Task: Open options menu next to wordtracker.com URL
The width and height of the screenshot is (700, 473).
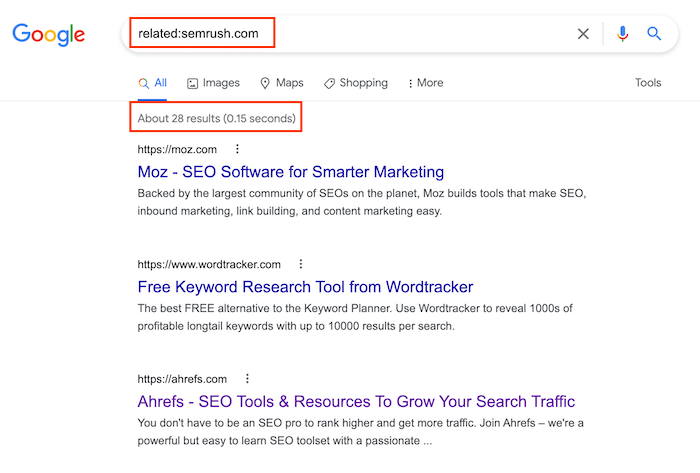Action: (x=301, y=264)
